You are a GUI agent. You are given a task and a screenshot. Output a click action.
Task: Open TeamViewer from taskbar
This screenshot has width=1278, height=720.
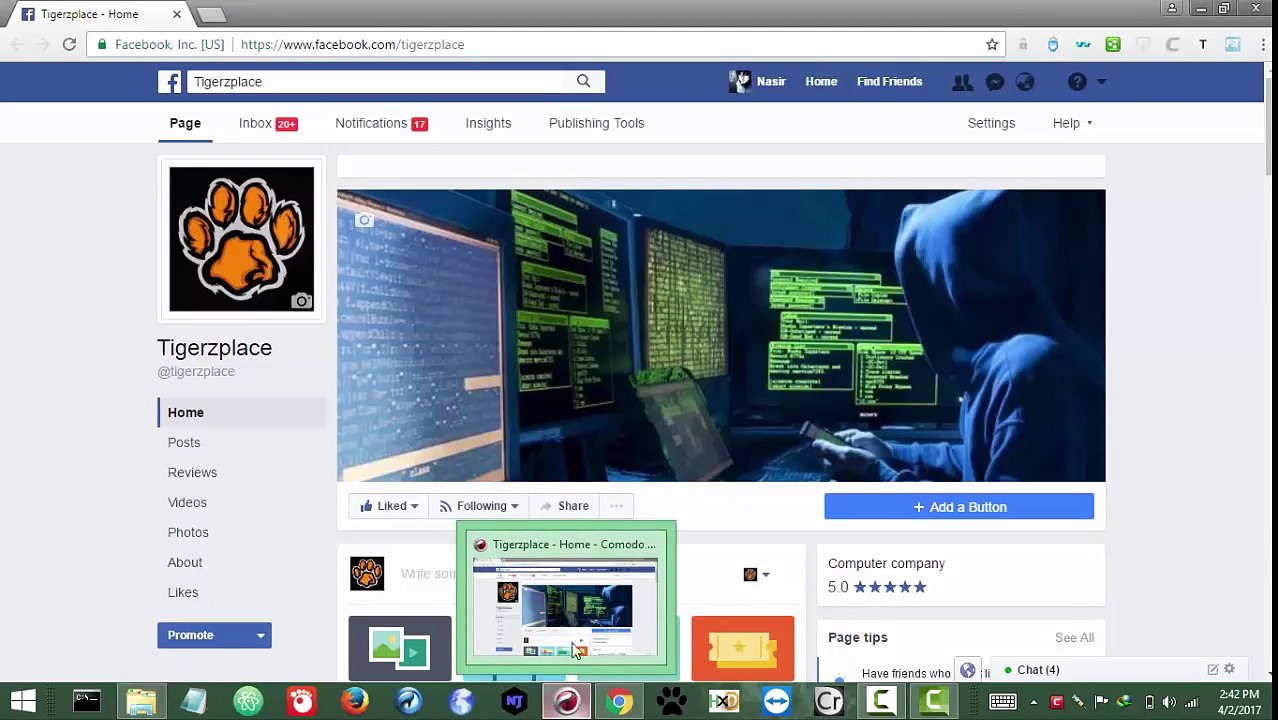pyautogui.click(x=777, y=701)
